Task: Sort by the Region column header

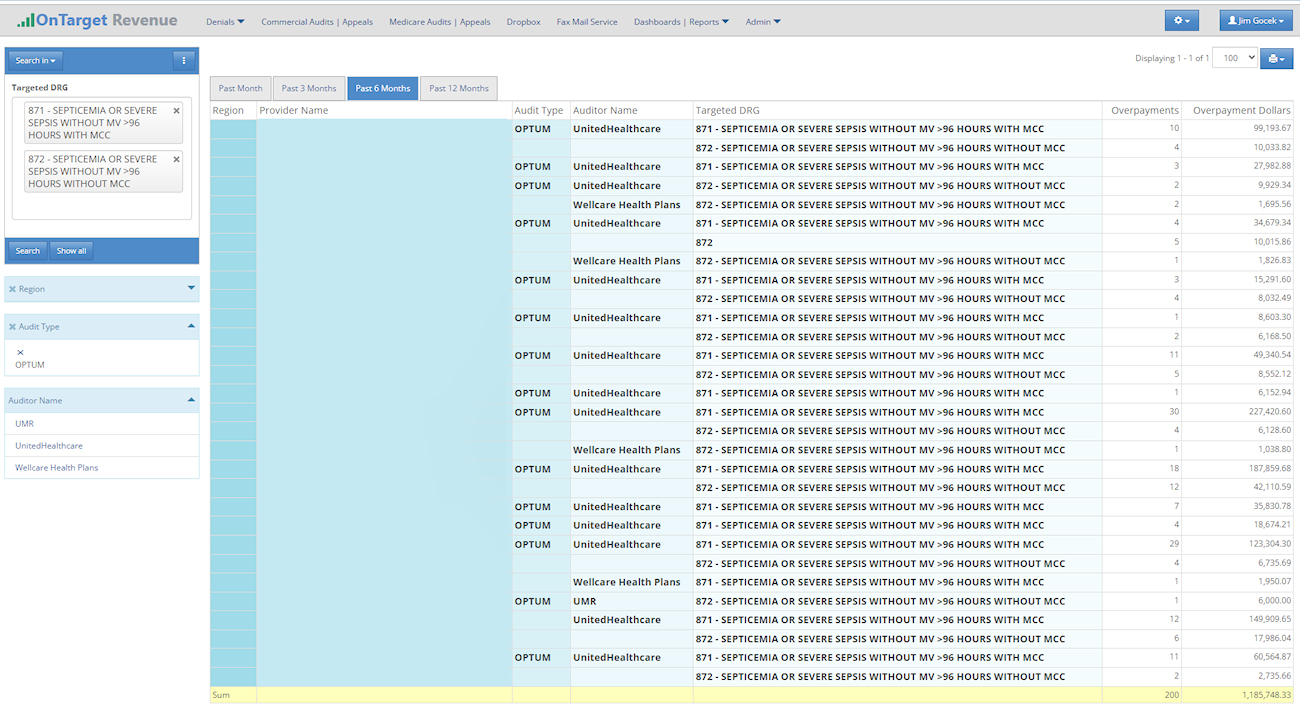Action: tap(233, 110)
